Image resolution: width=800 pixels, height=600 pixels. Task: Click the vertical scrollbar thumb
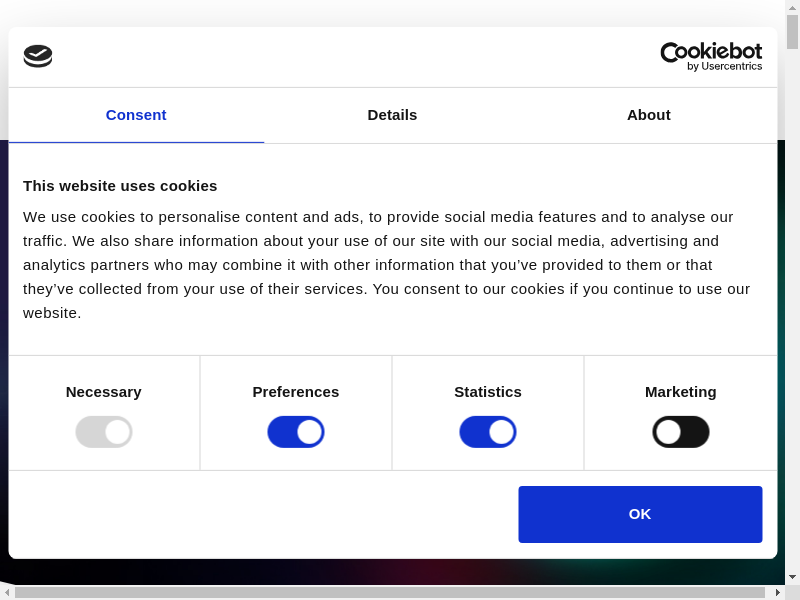click(792, 32)
